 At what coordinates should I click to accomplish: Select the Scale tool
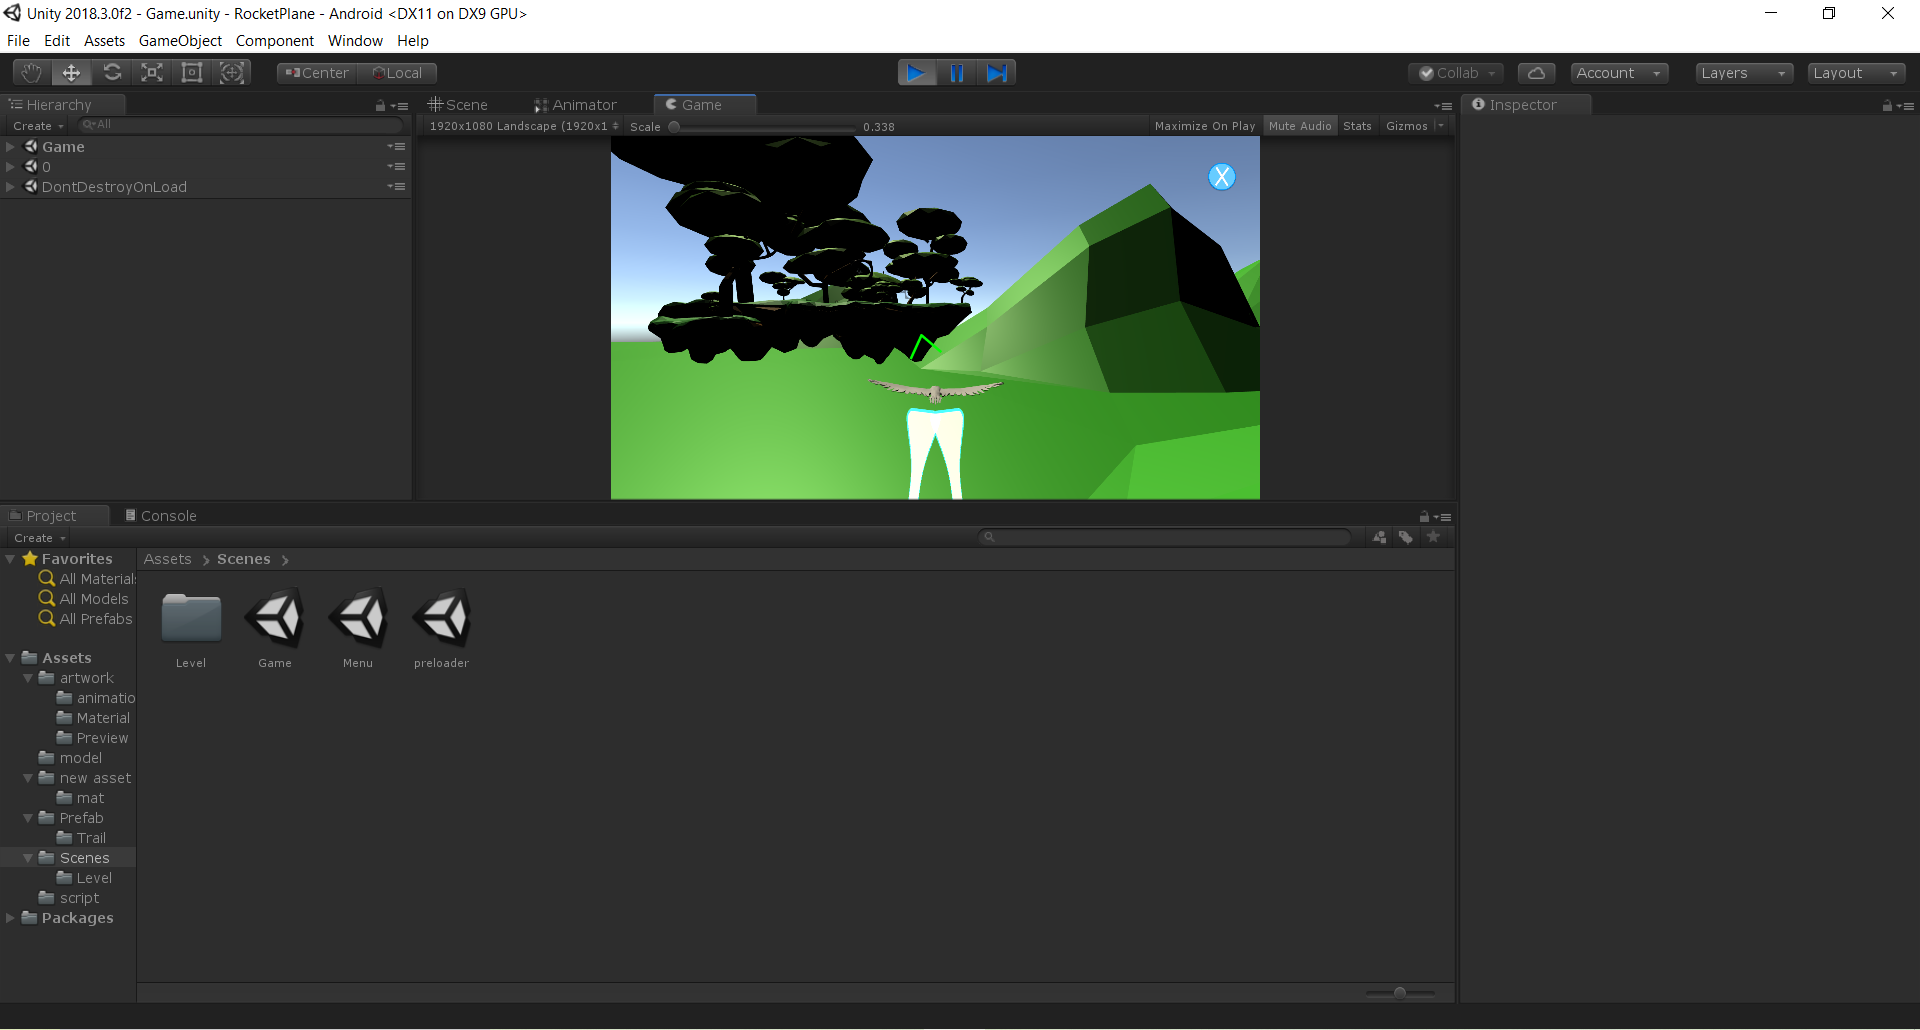pyautogui.click(x=151, y=72)
